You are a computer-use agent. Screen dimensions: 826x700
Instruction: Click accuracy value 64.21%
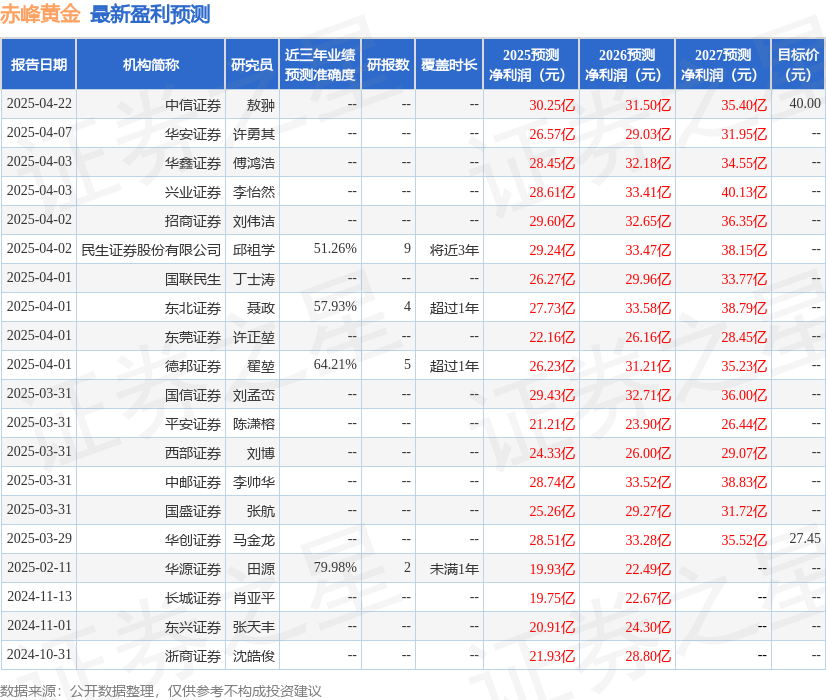(x=335, y=364)
